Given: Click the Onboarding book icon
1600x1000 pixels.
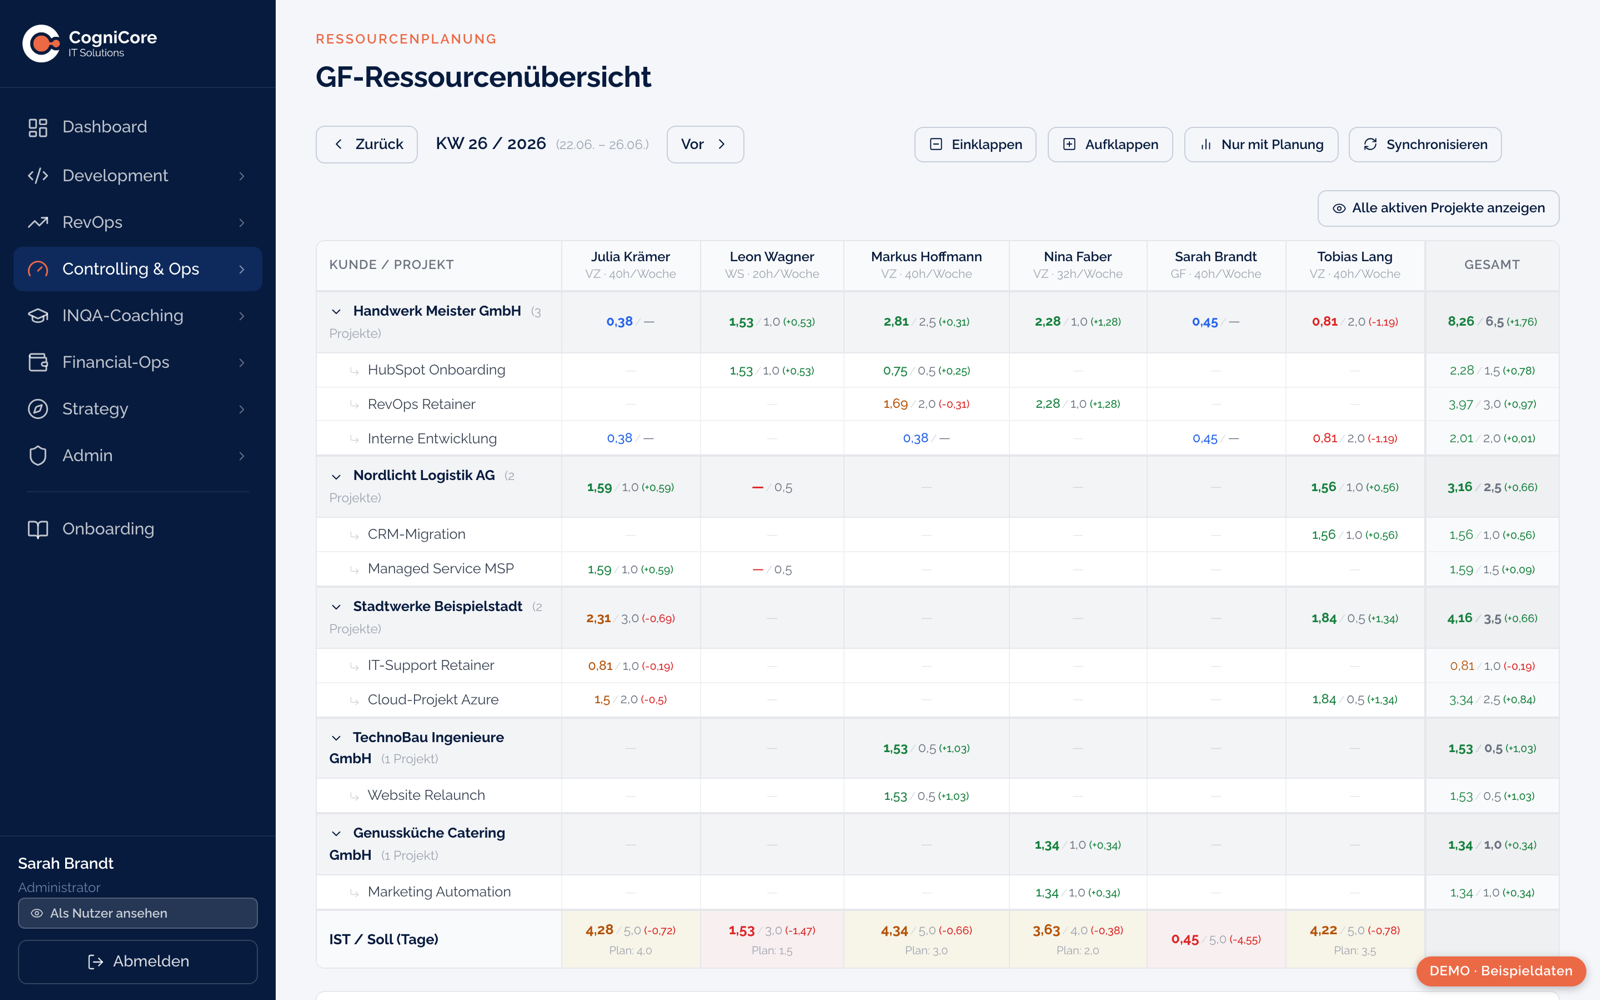Looking at the screenshot, I should coord(38,529).
